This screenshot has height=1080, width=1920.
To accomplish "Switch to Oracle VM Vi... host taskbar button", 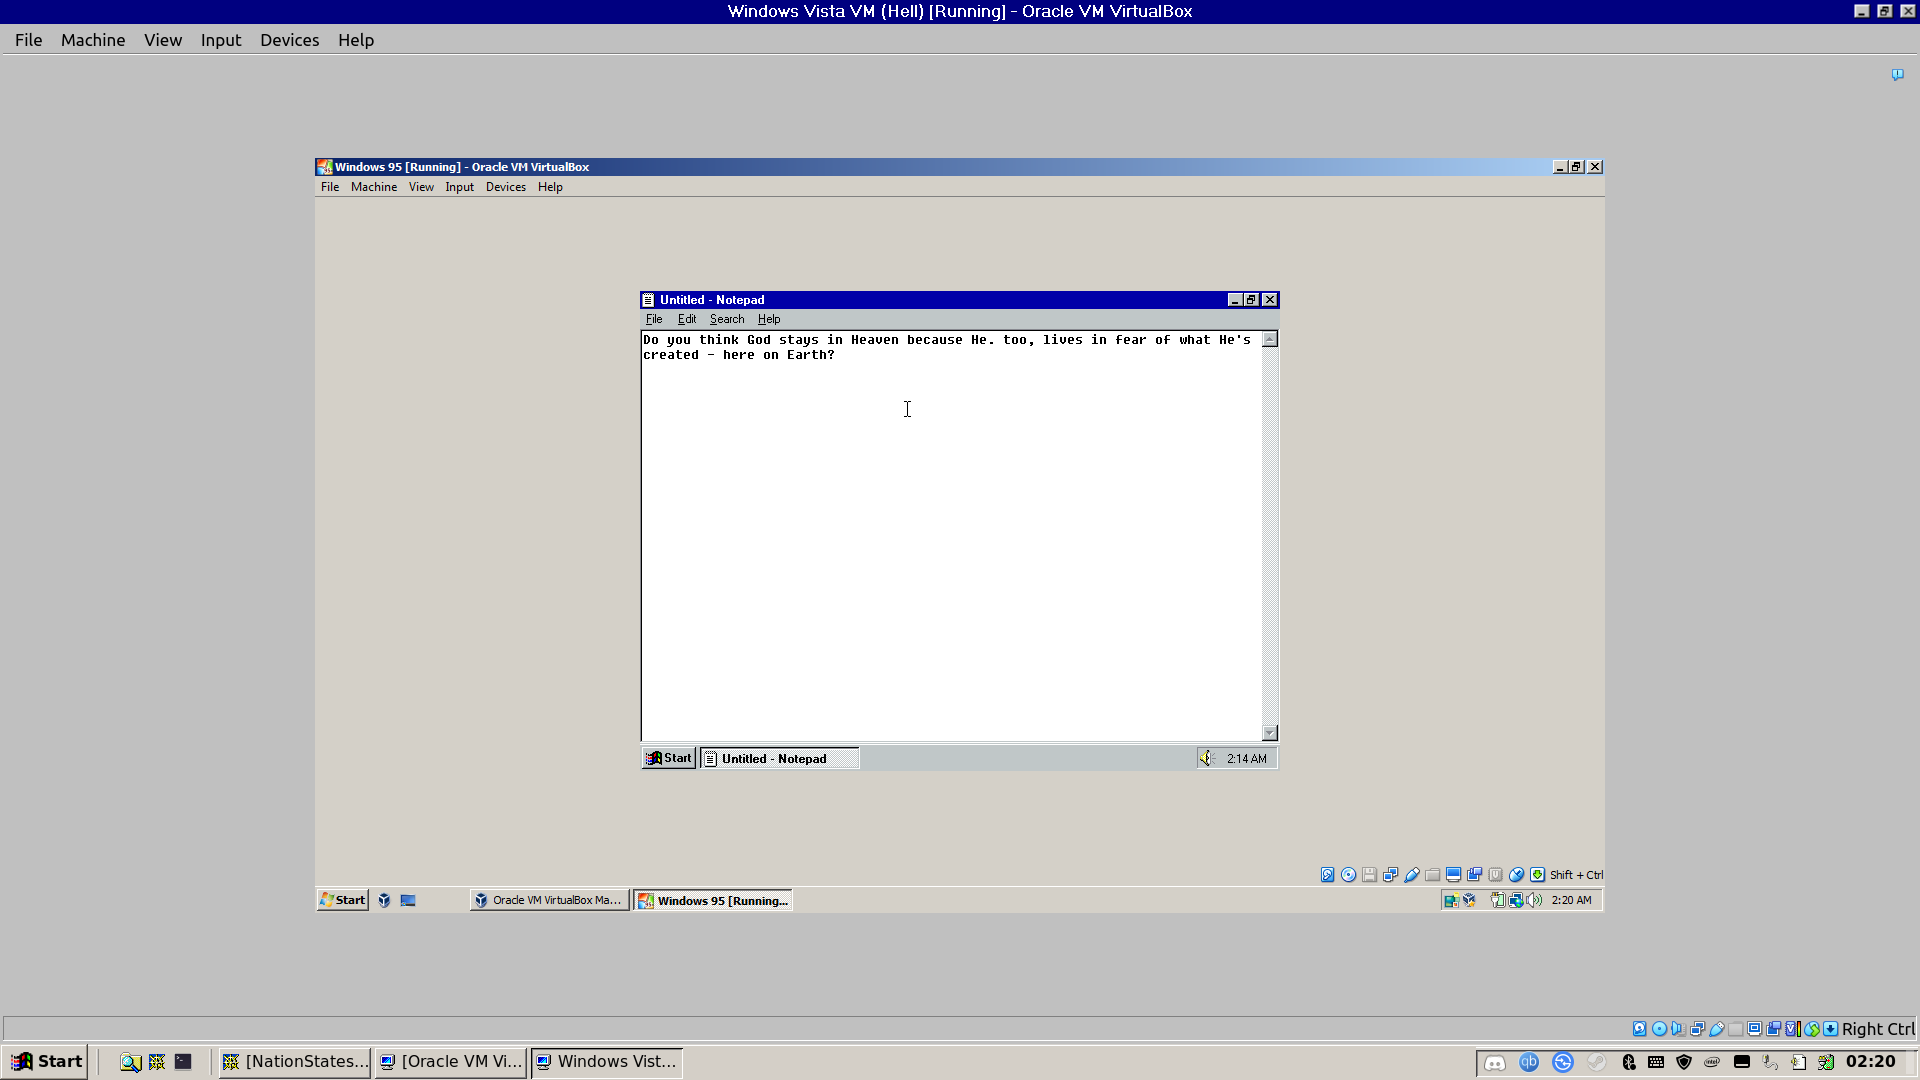I will coord(451,1062).
